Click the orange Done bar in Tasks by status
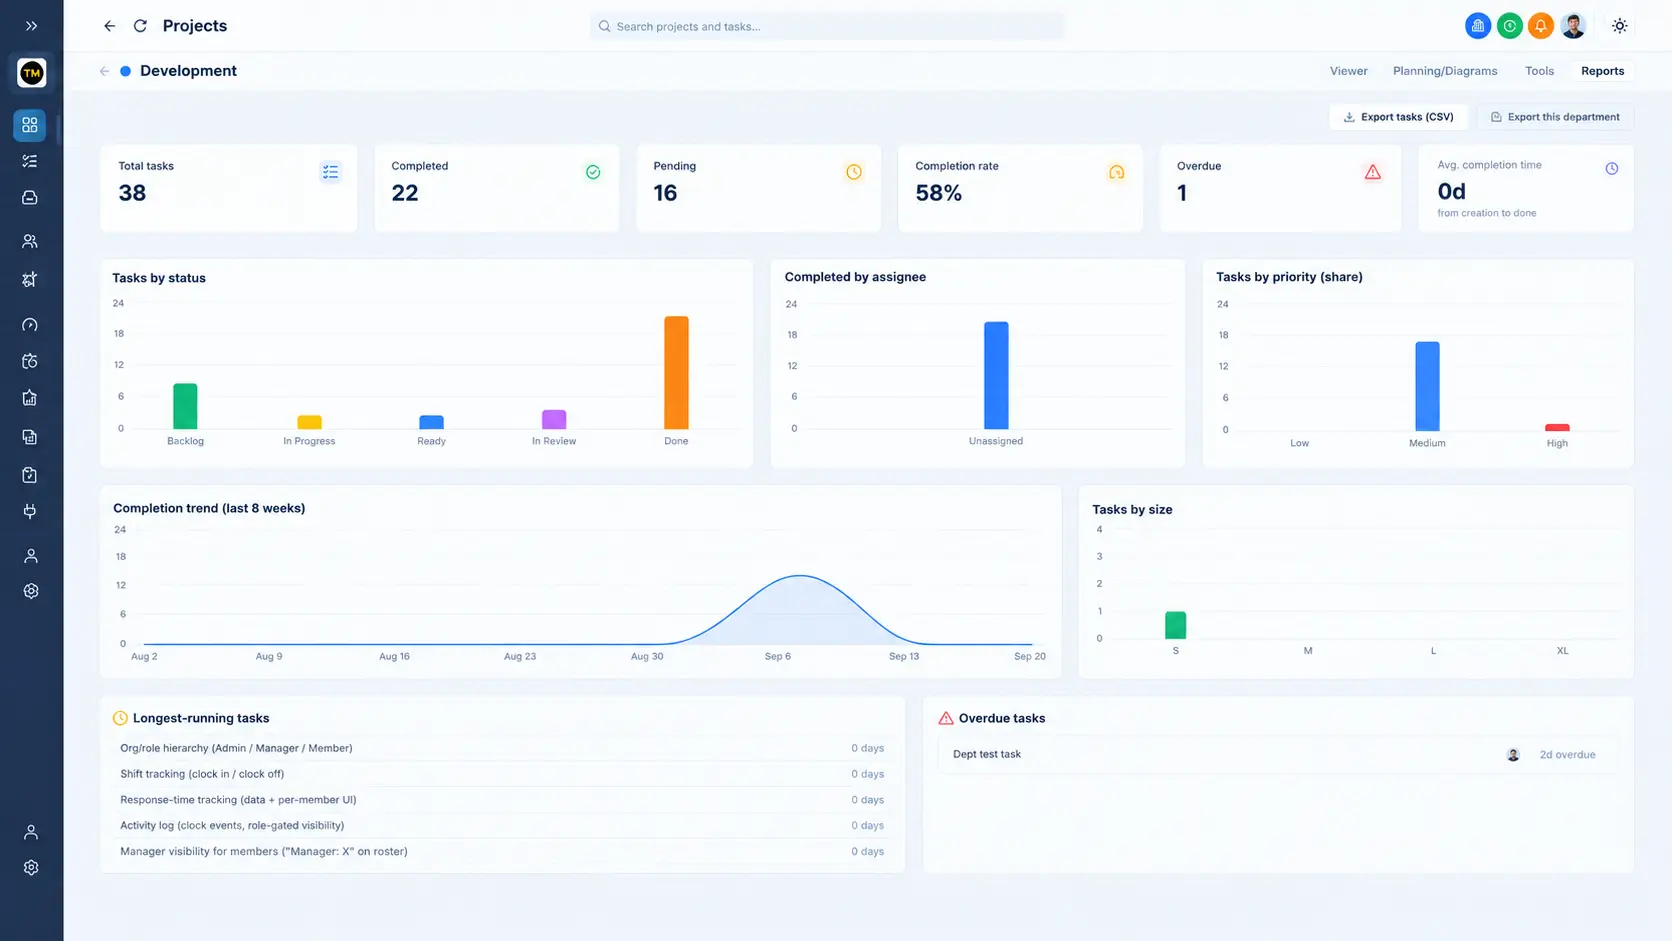This screenshot has height=941, width=1672. pos(676,373)
